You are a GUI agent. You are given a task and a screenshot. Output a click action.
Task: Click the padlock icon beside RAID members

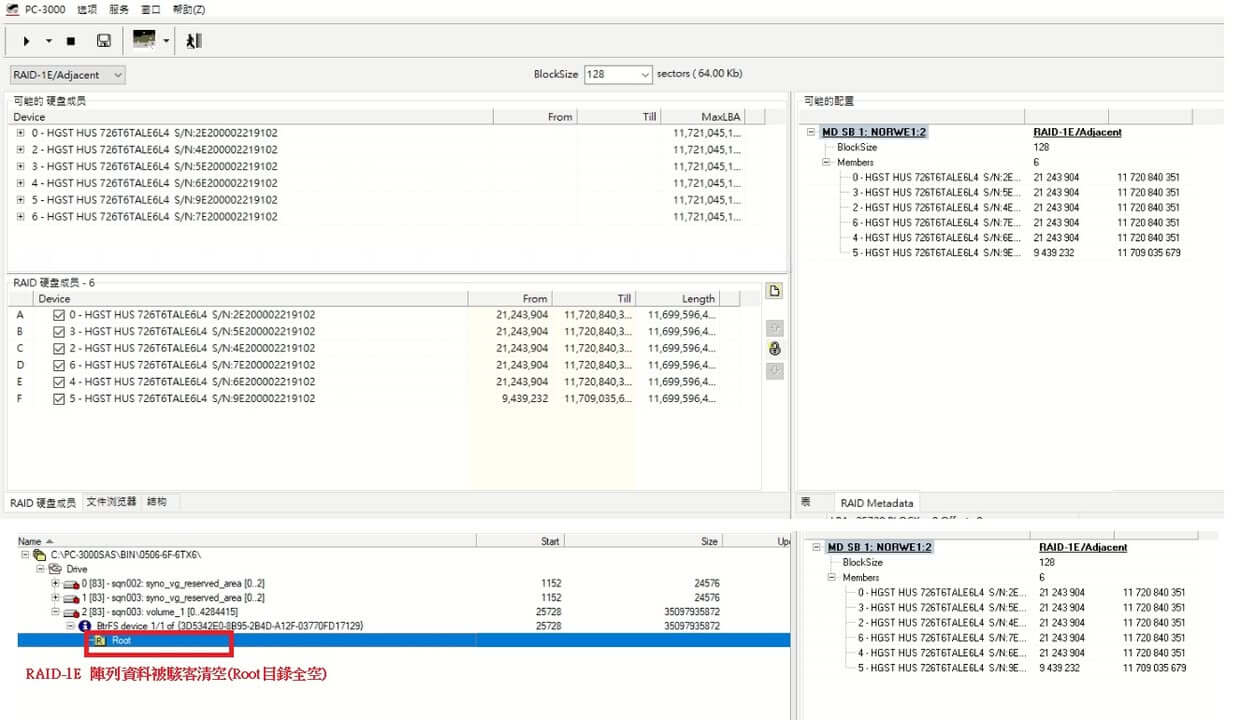pos(774,349)
